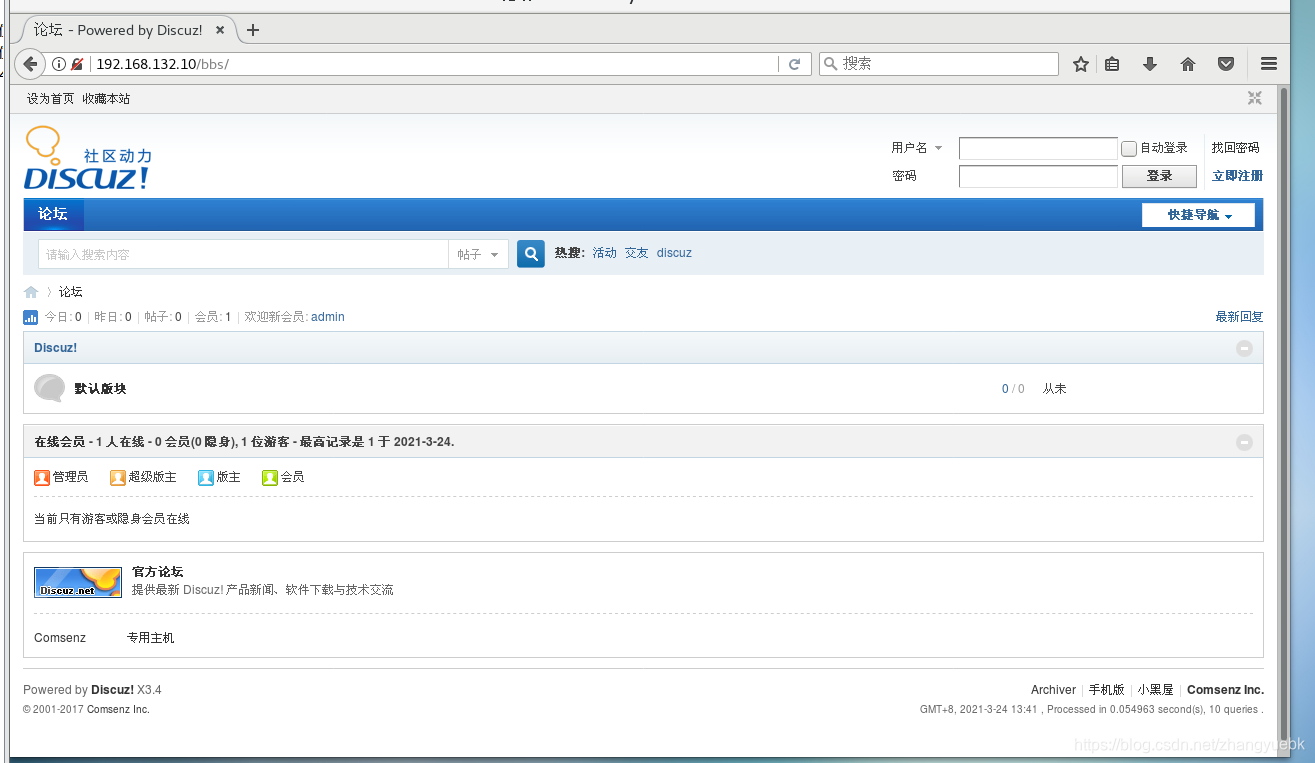This screenshot has height=763, width=1315.
Task: Open the downloads arrow icon
Action: (1150, 64)
